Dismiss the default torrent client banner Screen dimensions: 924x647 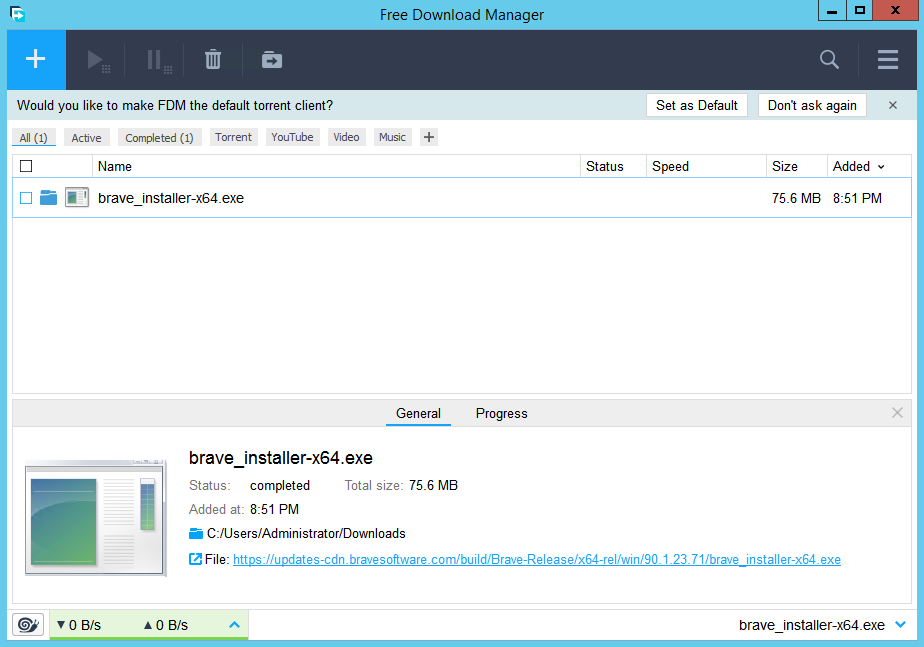point(893,105)
